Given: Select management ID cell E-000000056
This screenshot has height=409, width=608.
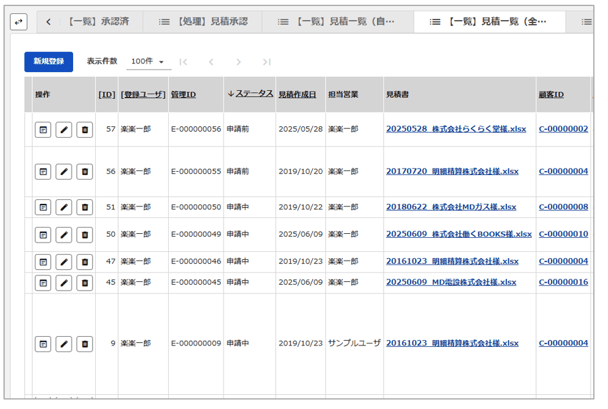Looking at the screenshot, I should [196, 129].
